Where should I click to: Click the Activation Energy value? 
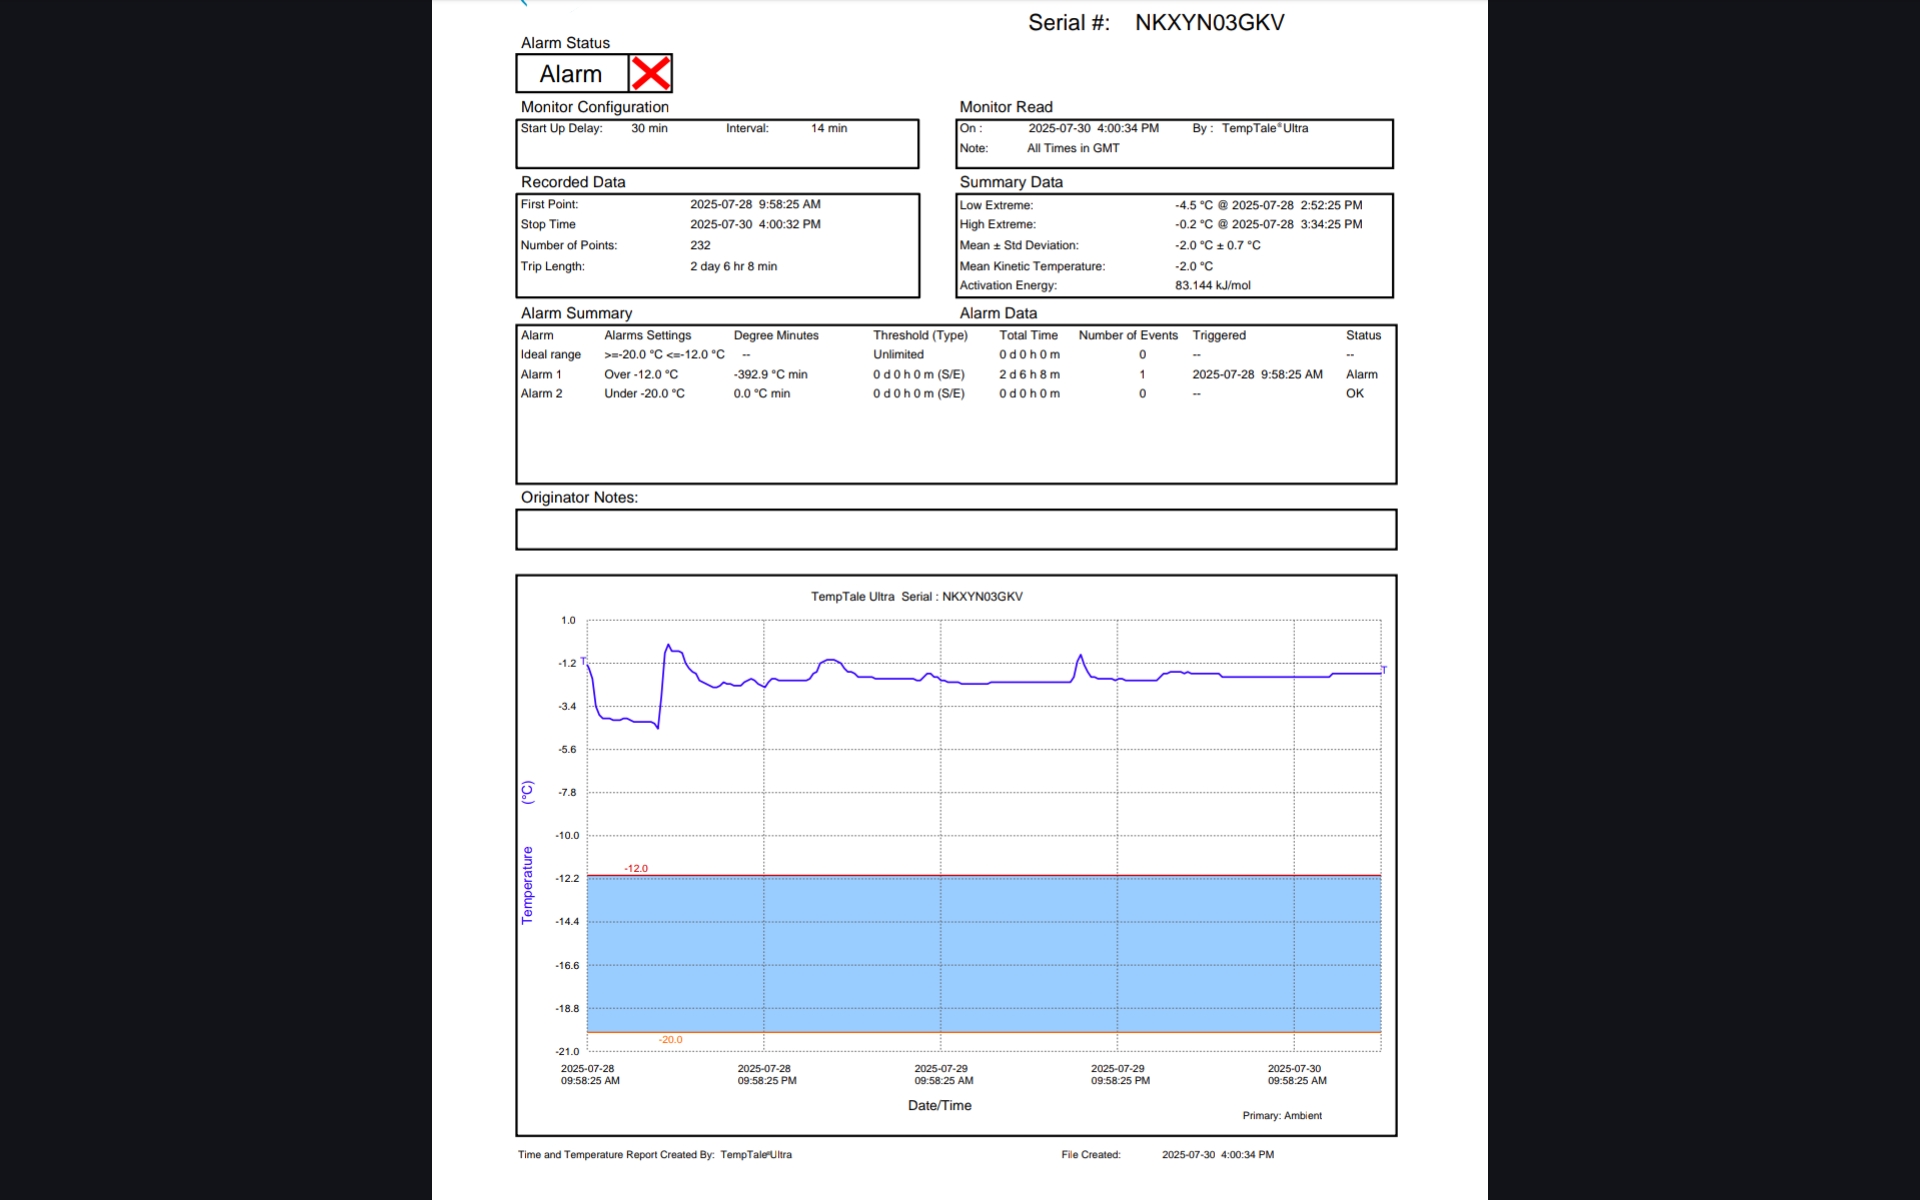(x=1212, y=285)
